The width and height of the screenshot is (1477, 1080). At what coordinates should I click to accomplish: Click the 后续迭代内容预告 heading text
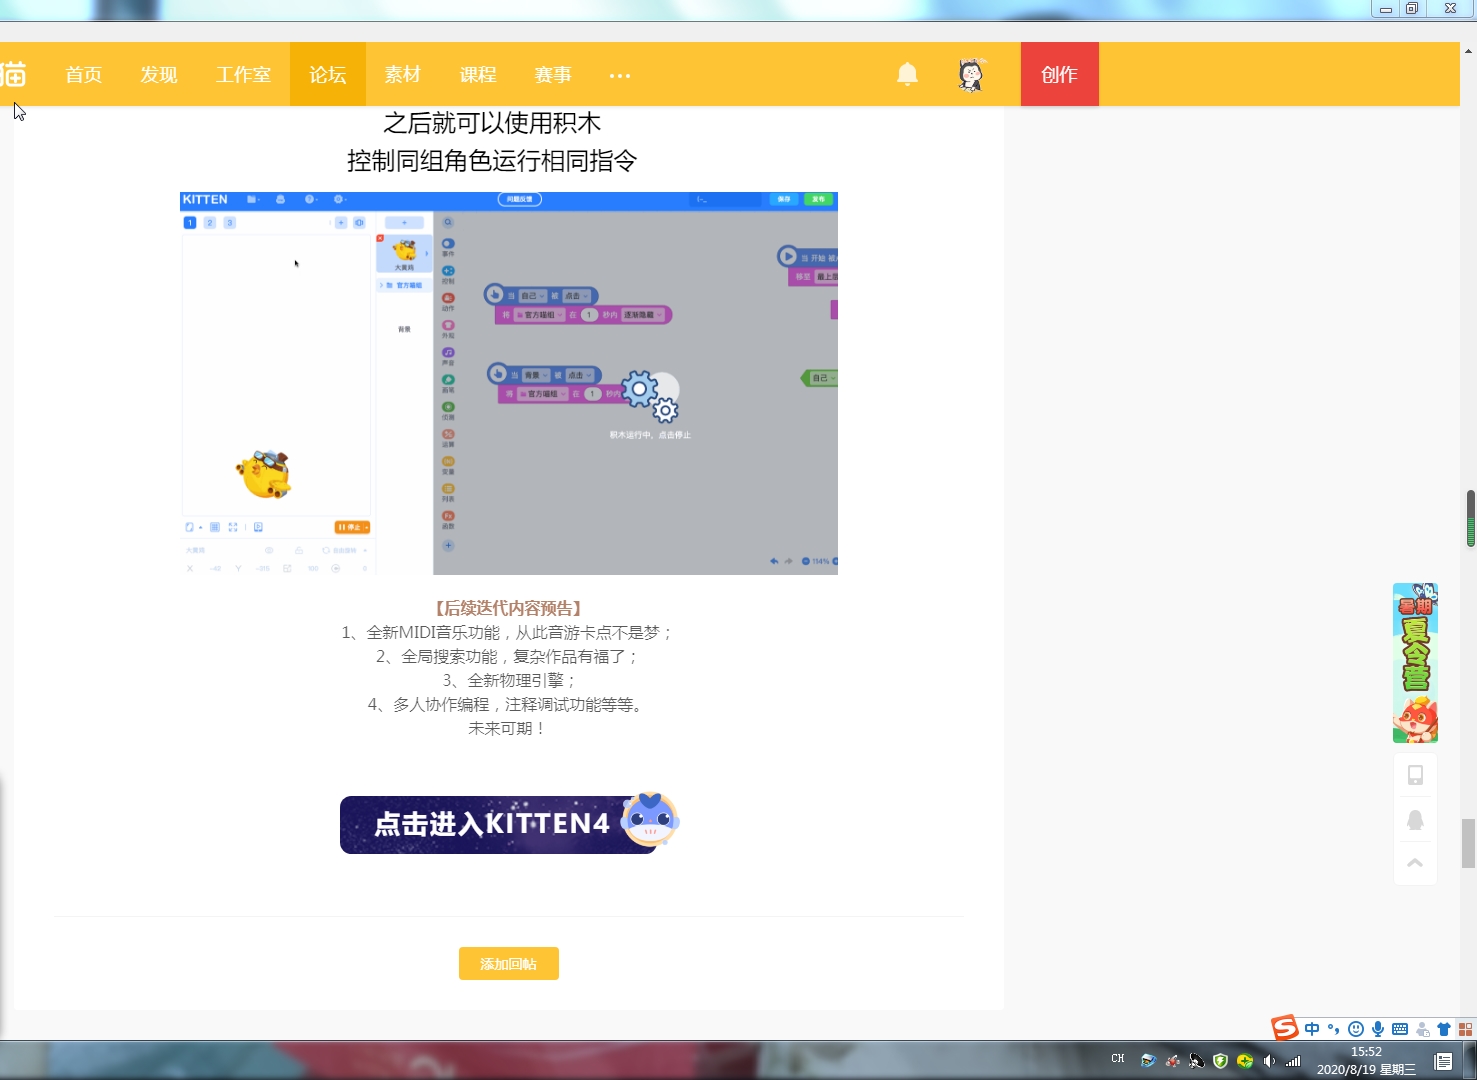pos(508,608)
